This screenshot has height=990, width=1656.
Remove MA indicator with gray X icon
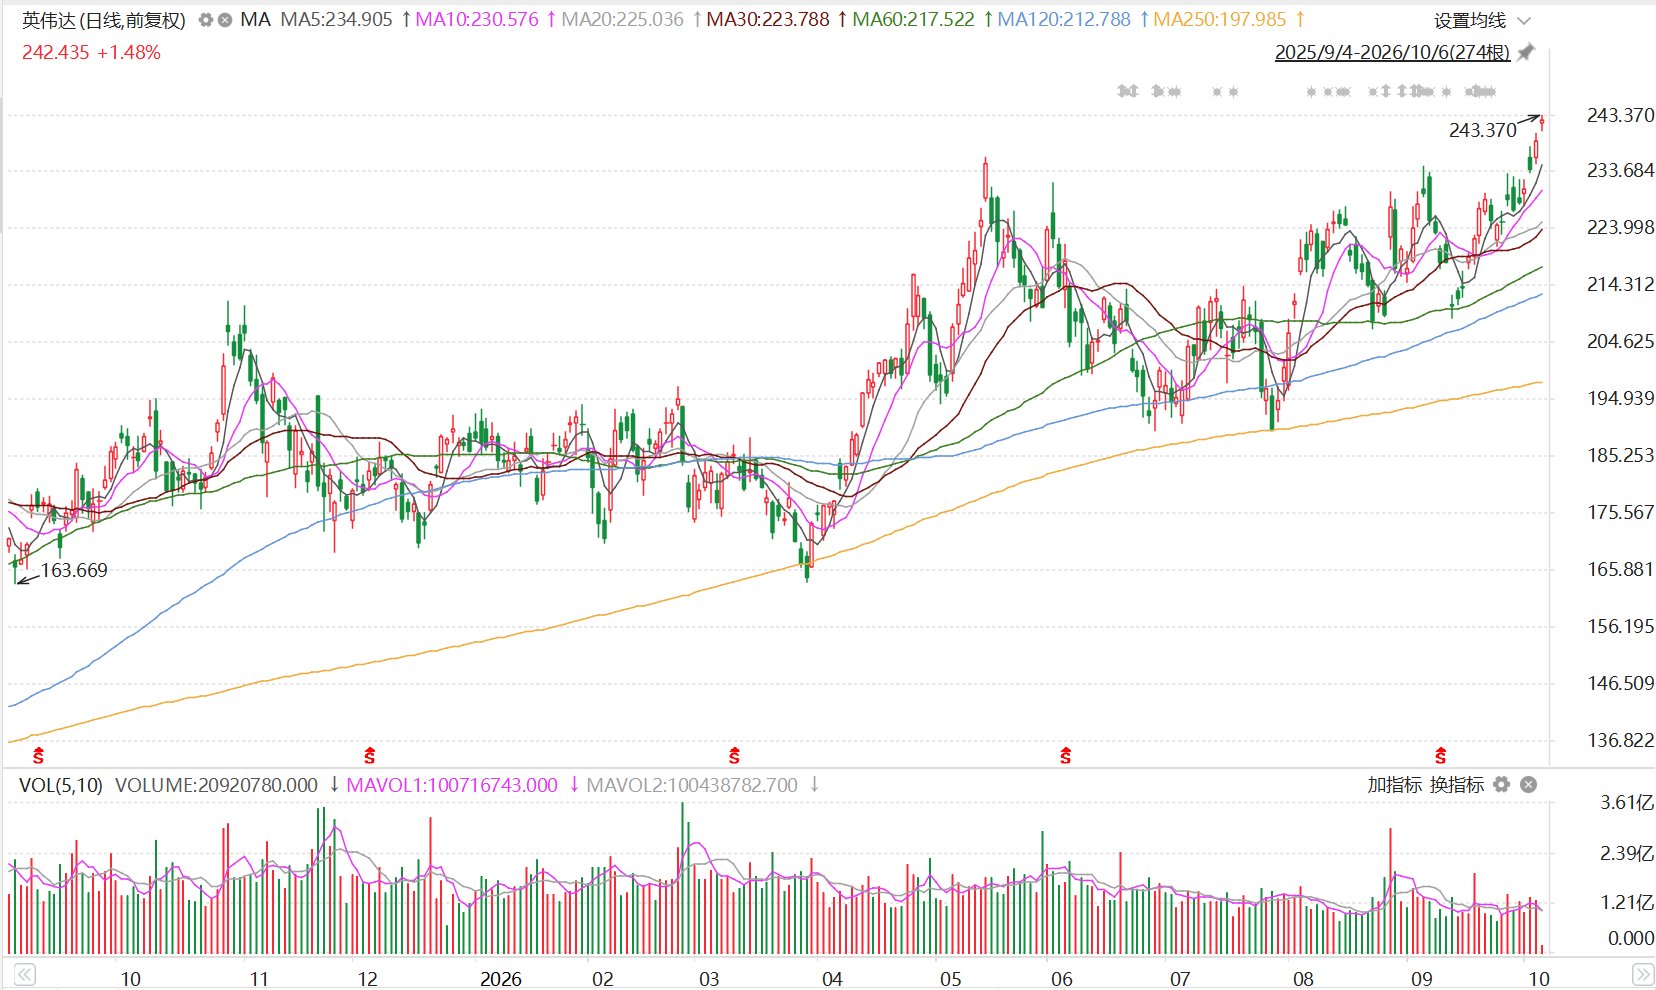[x=225, y=20]
